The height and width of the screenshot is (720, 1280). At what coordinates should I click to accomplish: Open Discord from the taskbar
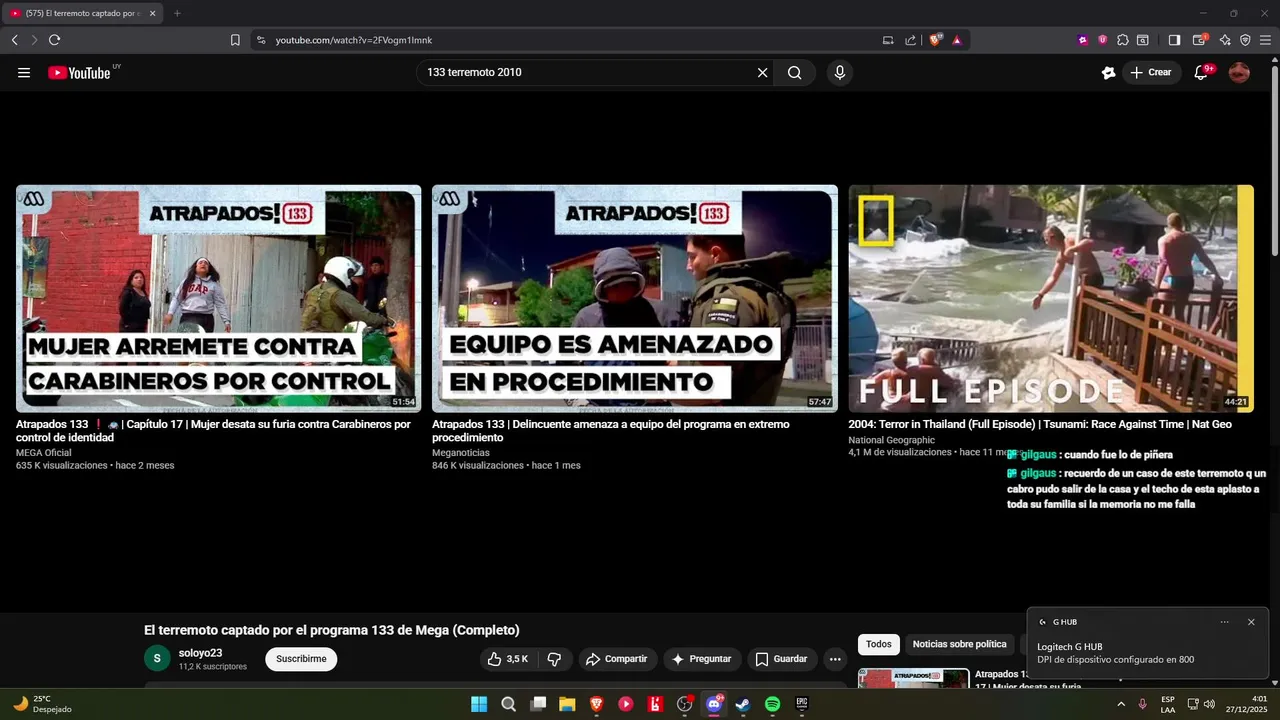click(714, 704)
